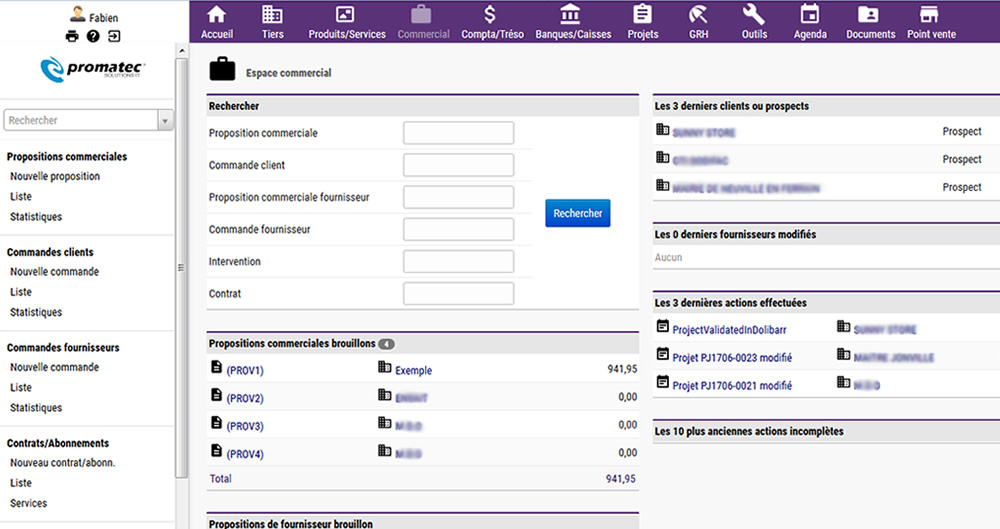Open Nouveau contrat/abonn. link

point(62,463)
